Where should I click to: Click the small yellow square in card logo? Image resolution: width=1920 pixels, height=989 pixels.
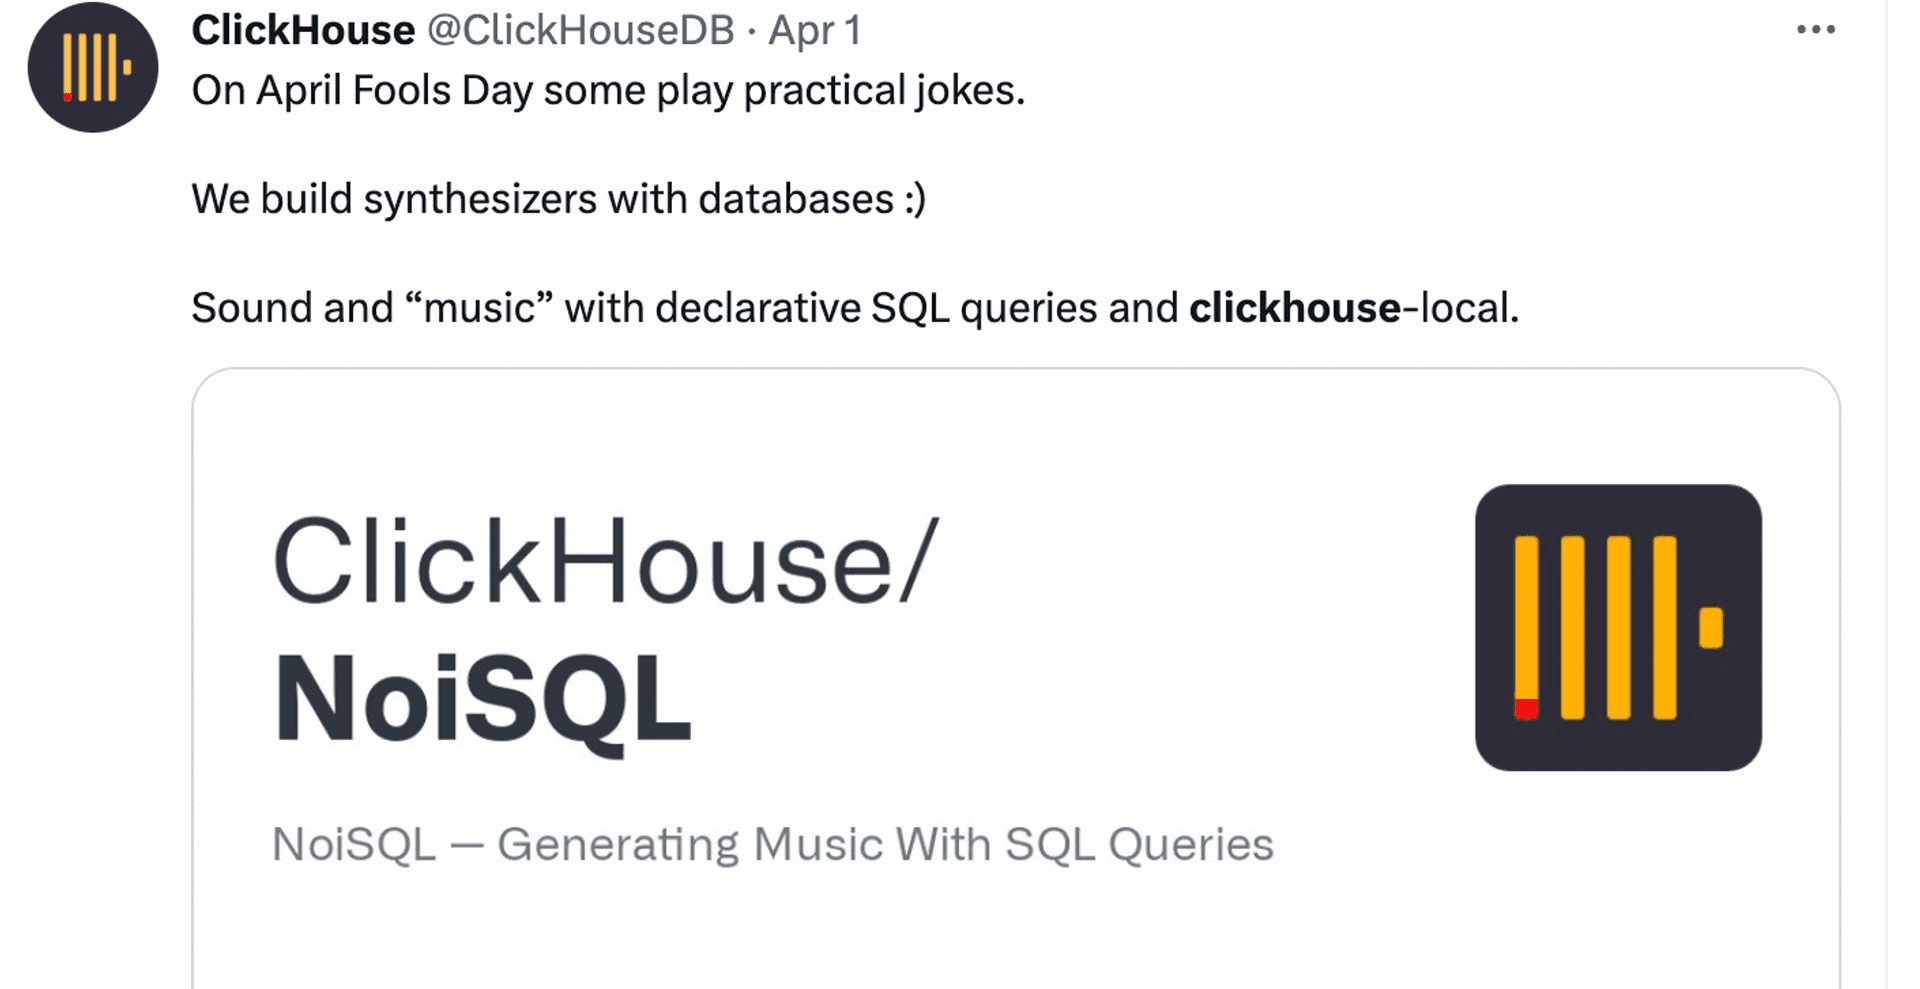1711,627
